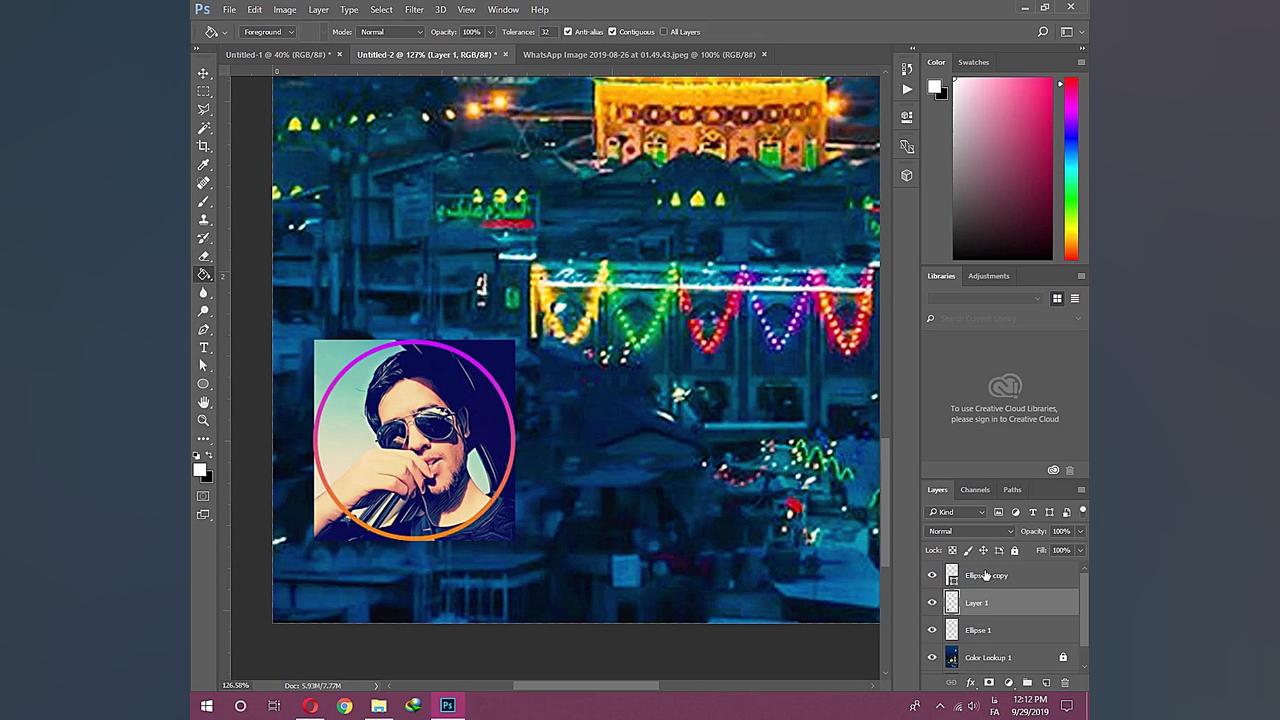Image resolution: width=1280 pixels, height=720 pixels.
Task: Pick the Eyedropper tool
Action: point(203,165)
